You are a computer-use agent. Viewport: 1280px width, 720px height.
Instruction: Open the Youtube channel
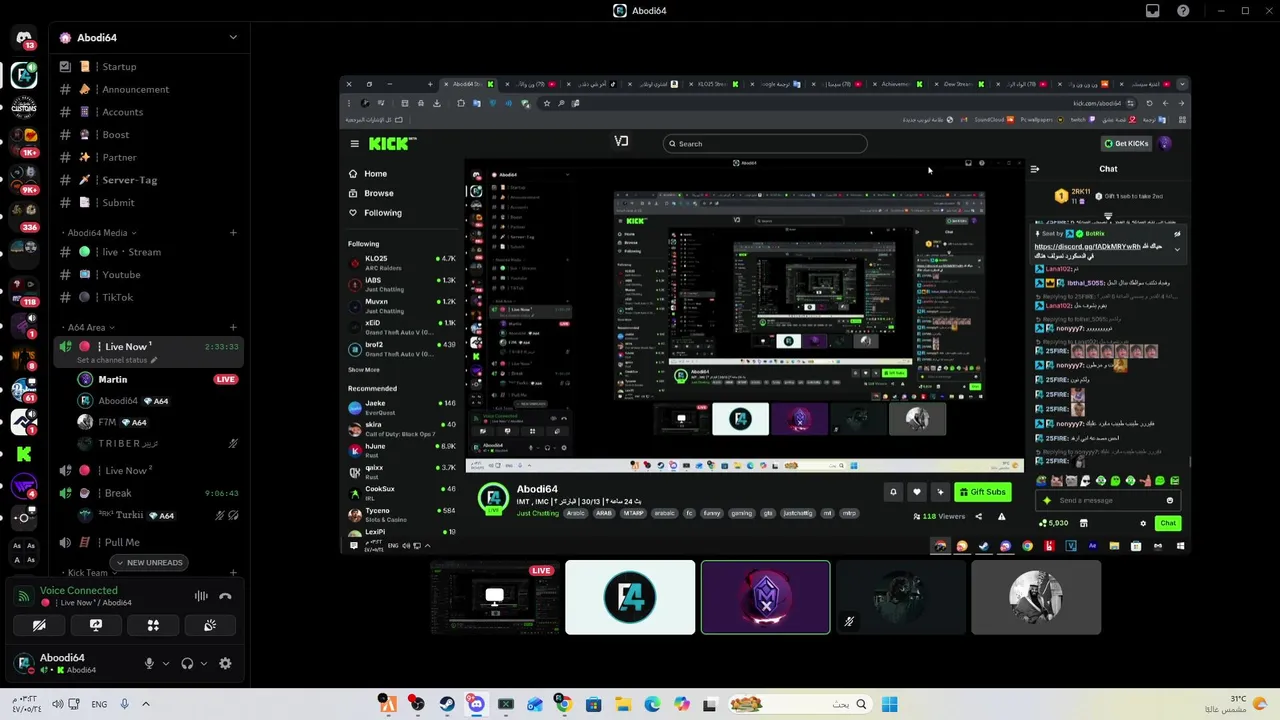click(148, 274)
